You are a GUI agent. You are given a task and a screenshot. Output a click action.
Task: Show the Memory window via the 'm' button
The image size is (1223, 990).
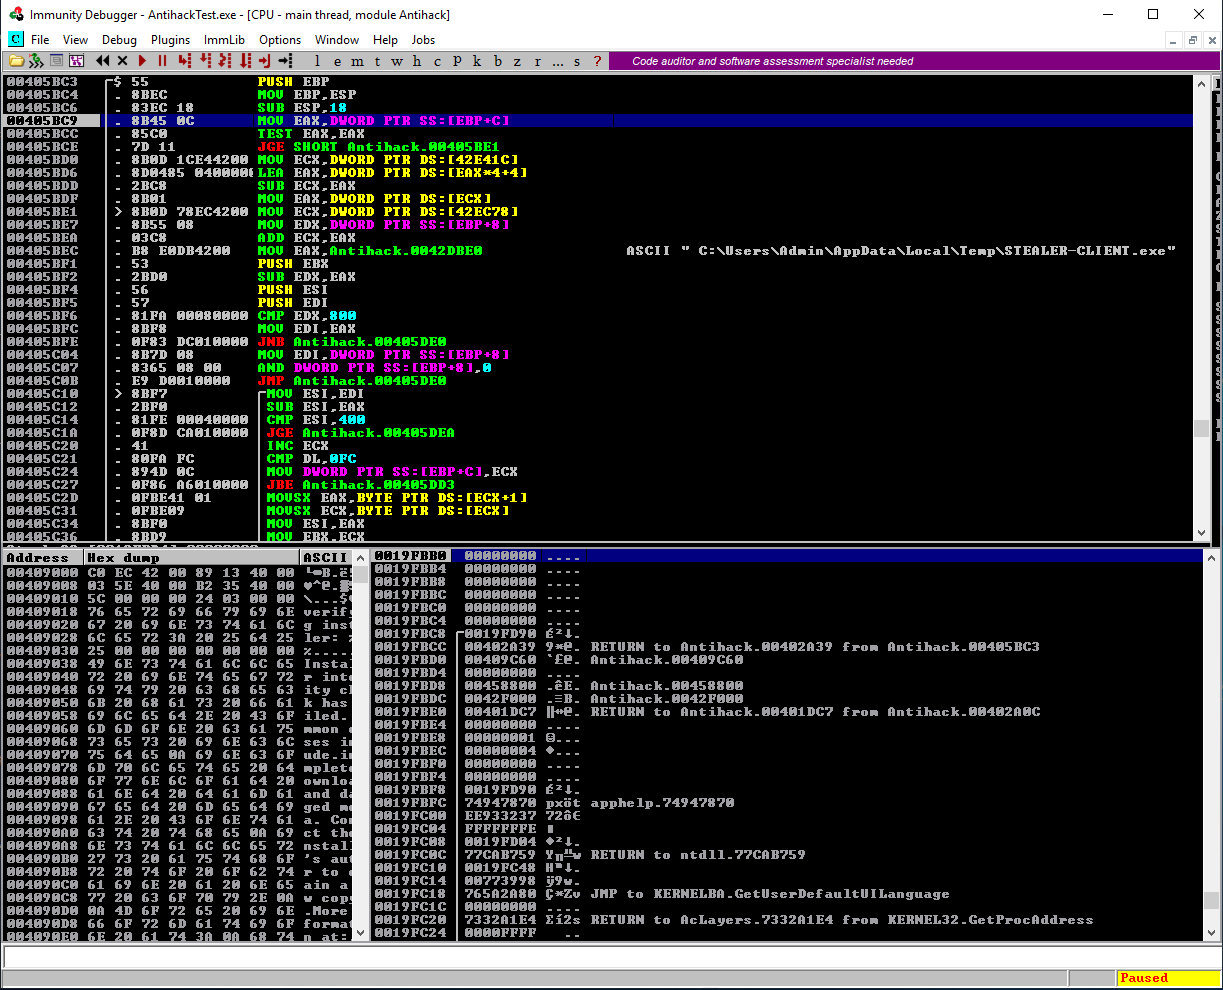358,61
